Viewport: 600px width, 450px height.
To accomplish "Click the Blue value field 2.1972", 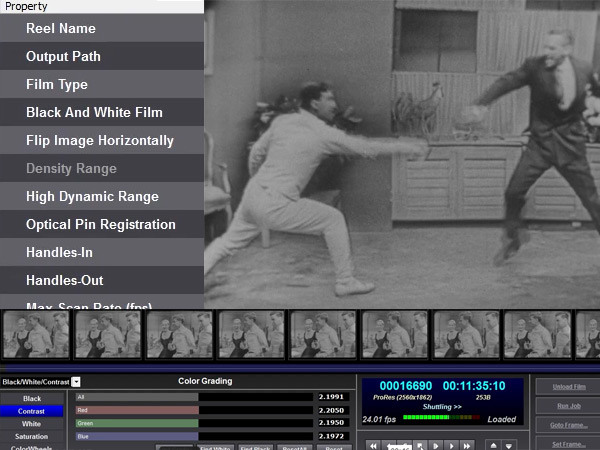I will [333, 436].
